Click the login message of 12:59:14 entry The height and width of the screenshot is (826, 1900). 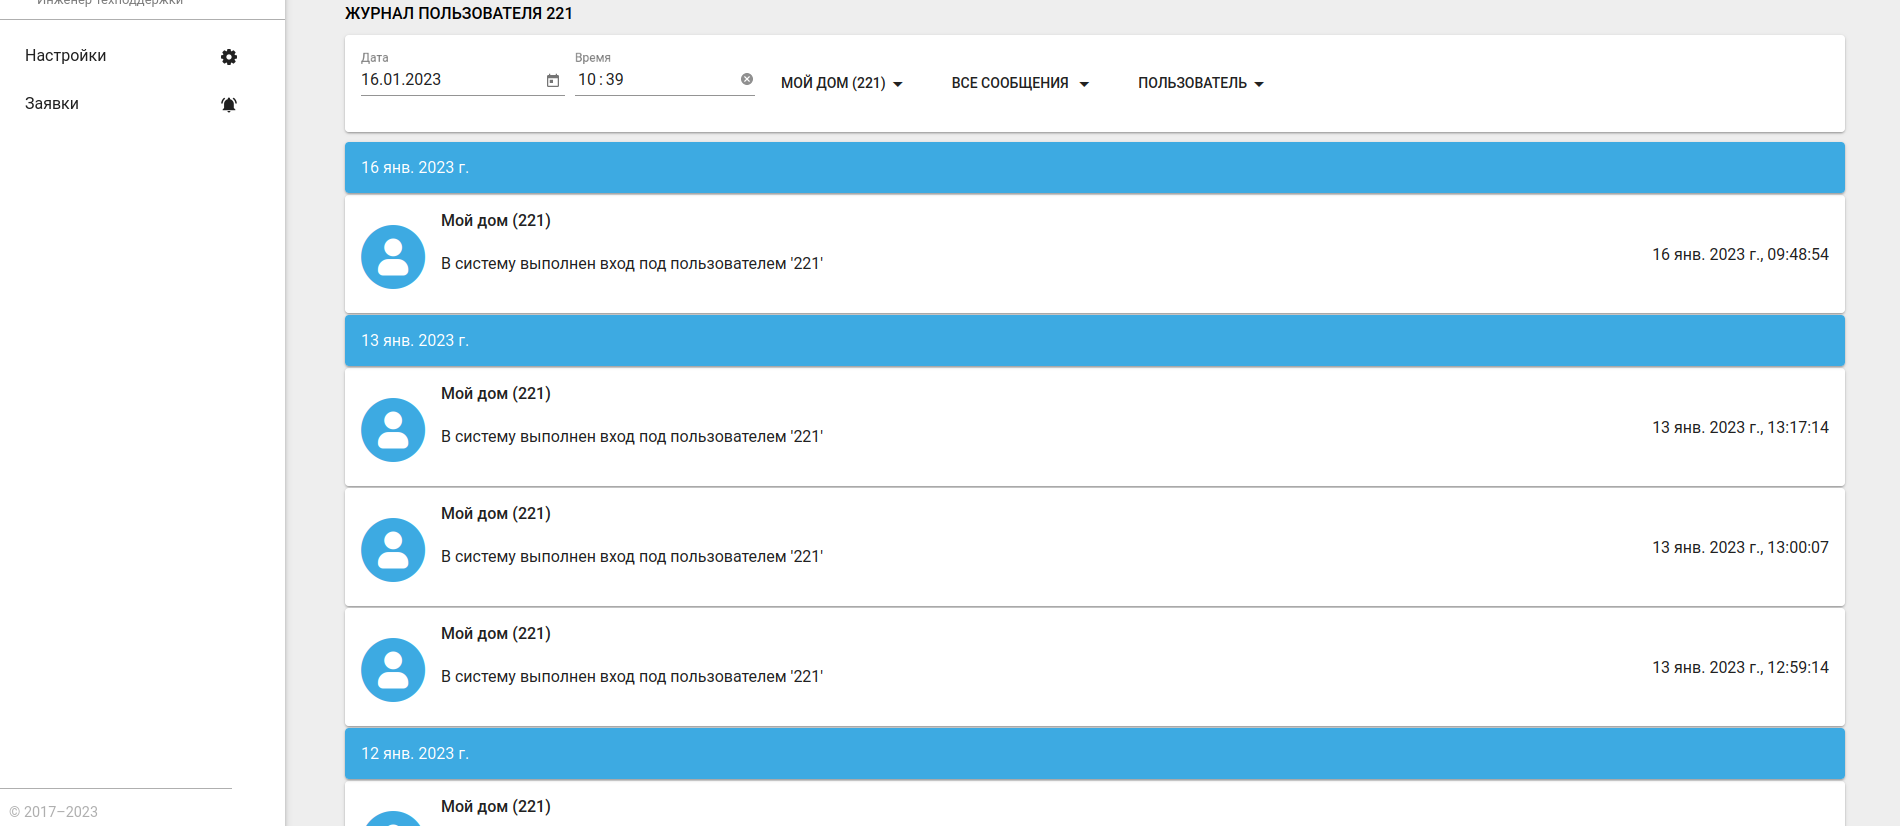pos(632,677)
